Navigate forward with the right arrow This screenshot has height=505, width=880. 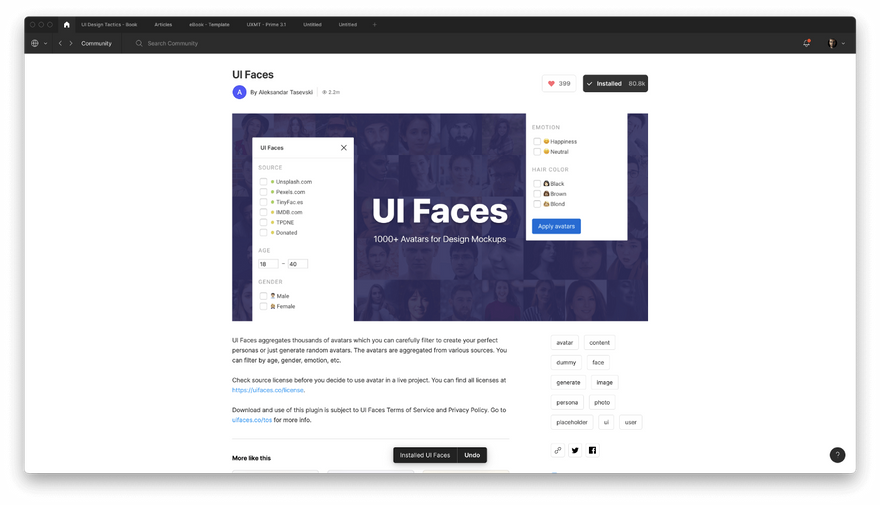tap(71, 43)
